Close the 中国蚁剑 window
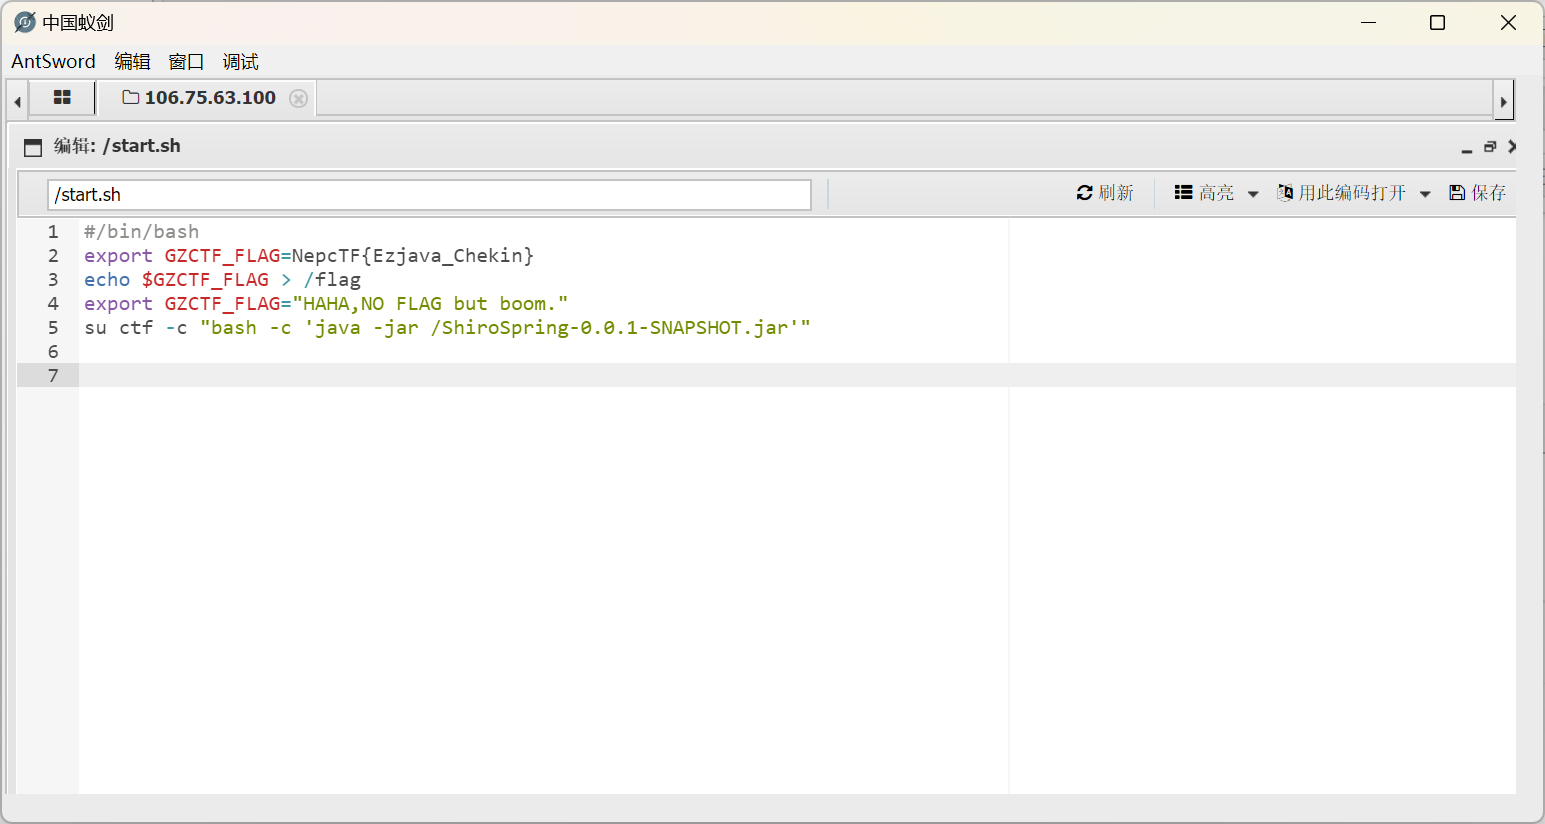This screenshot has height=824, width=1545. [x=1508, y=22]
